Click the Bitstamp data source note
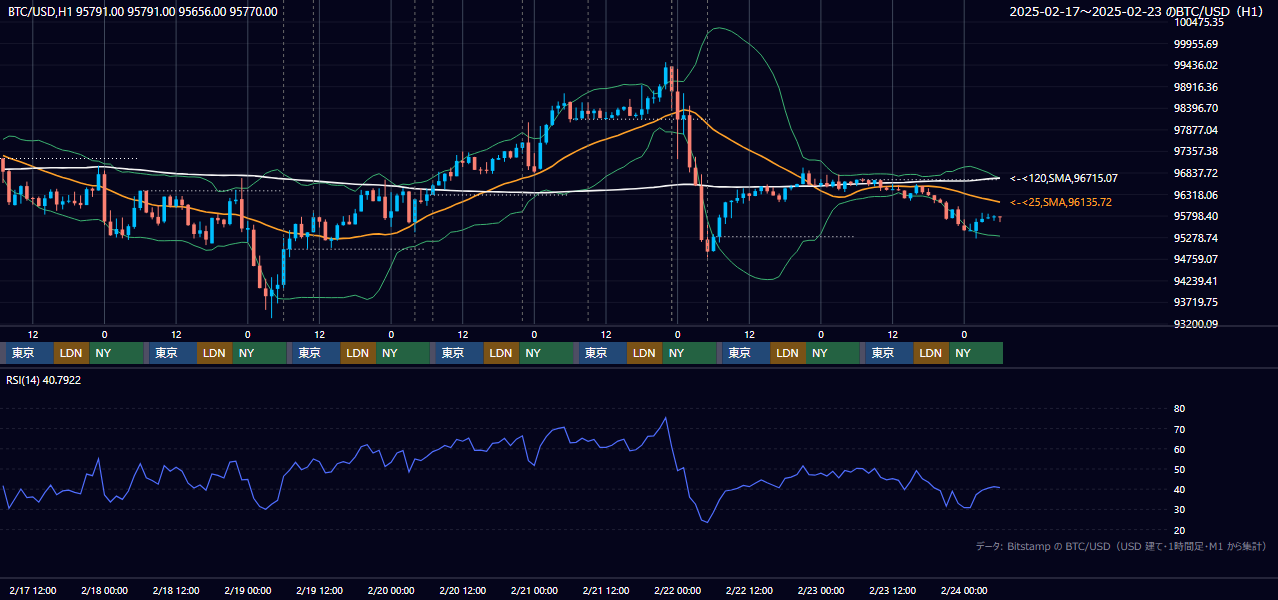The height and width of the screenshot is (600, 1278). [x=1121, y=546]
